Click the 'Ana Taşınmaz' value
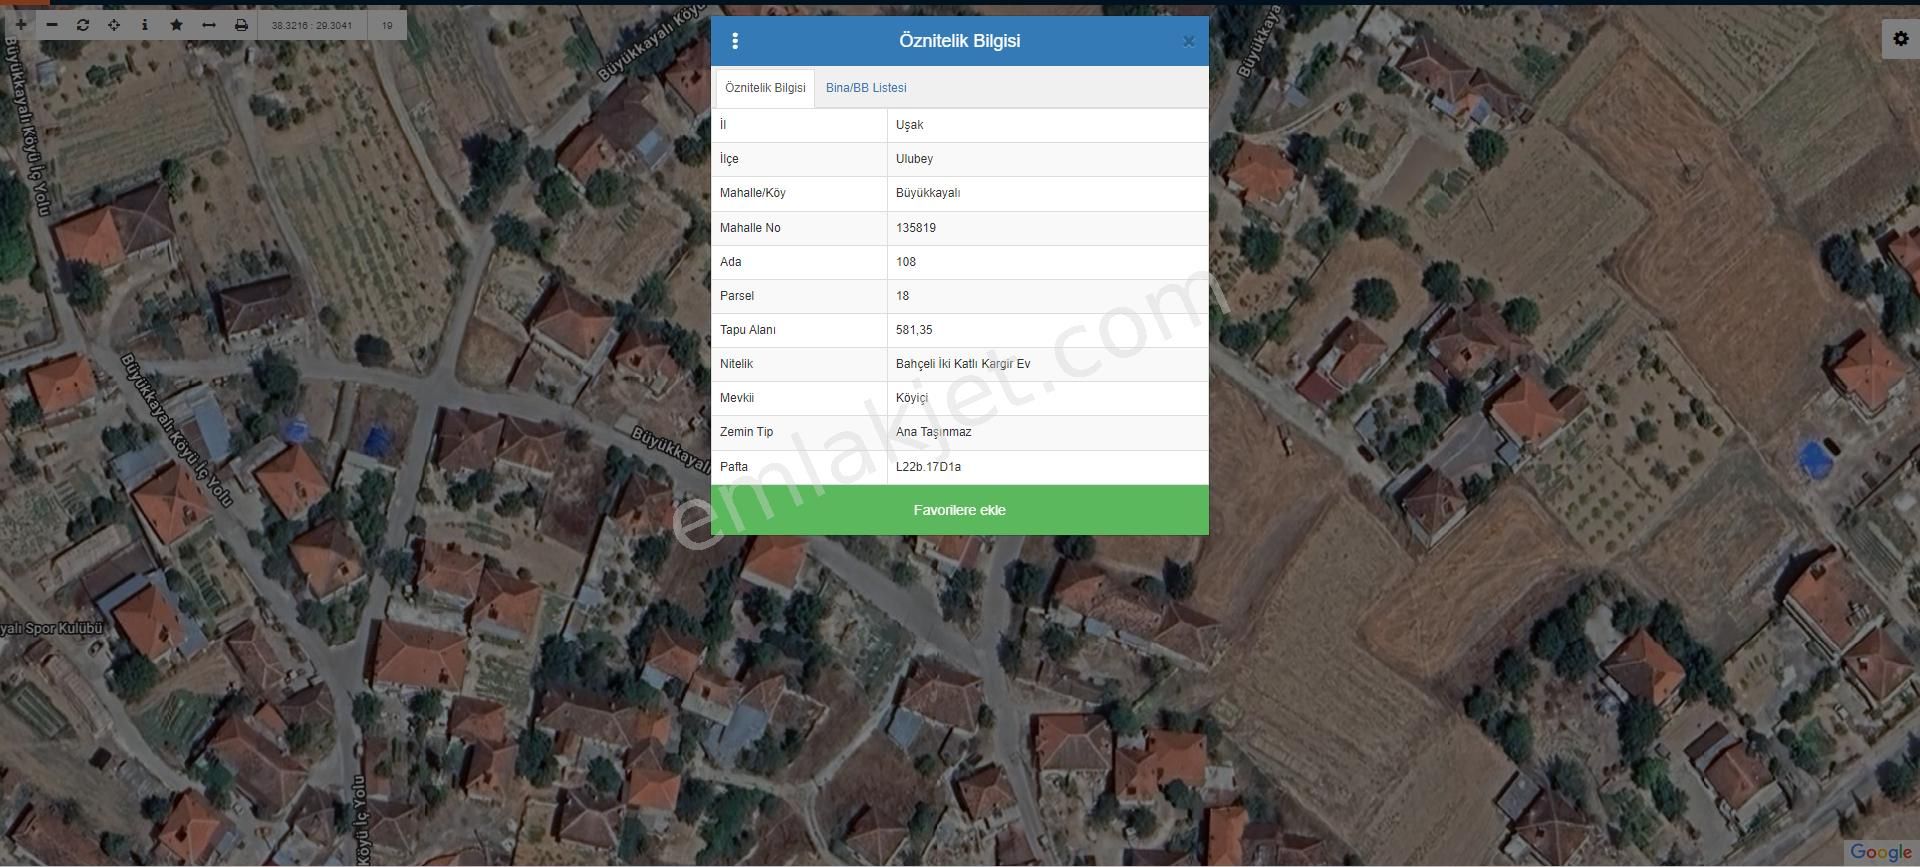 pos(934,432)
